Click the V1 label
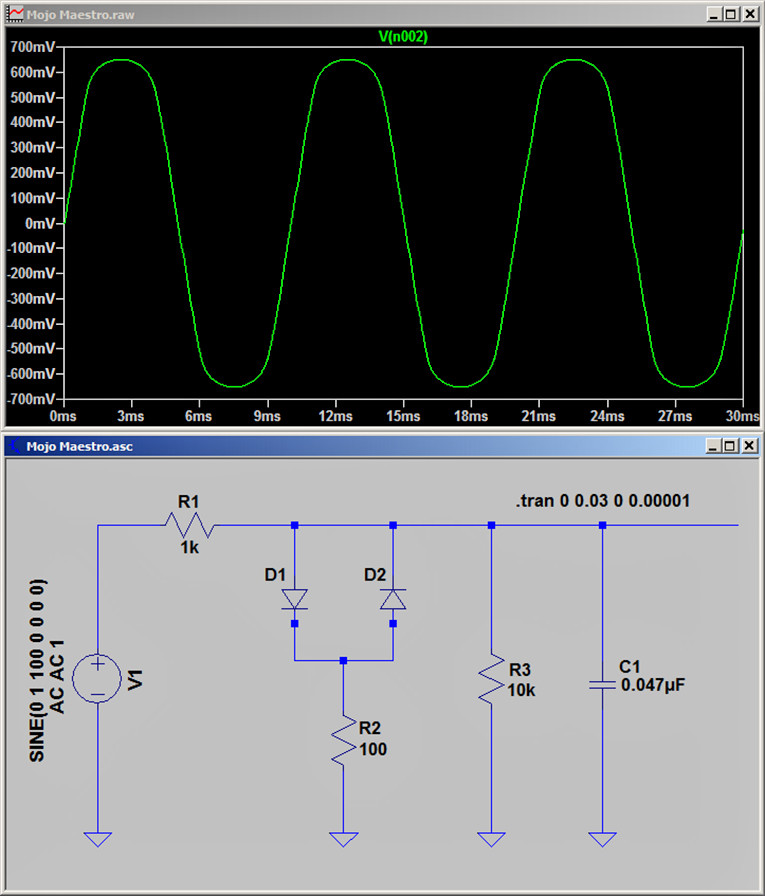765x896 pixels. coord(136,679)
